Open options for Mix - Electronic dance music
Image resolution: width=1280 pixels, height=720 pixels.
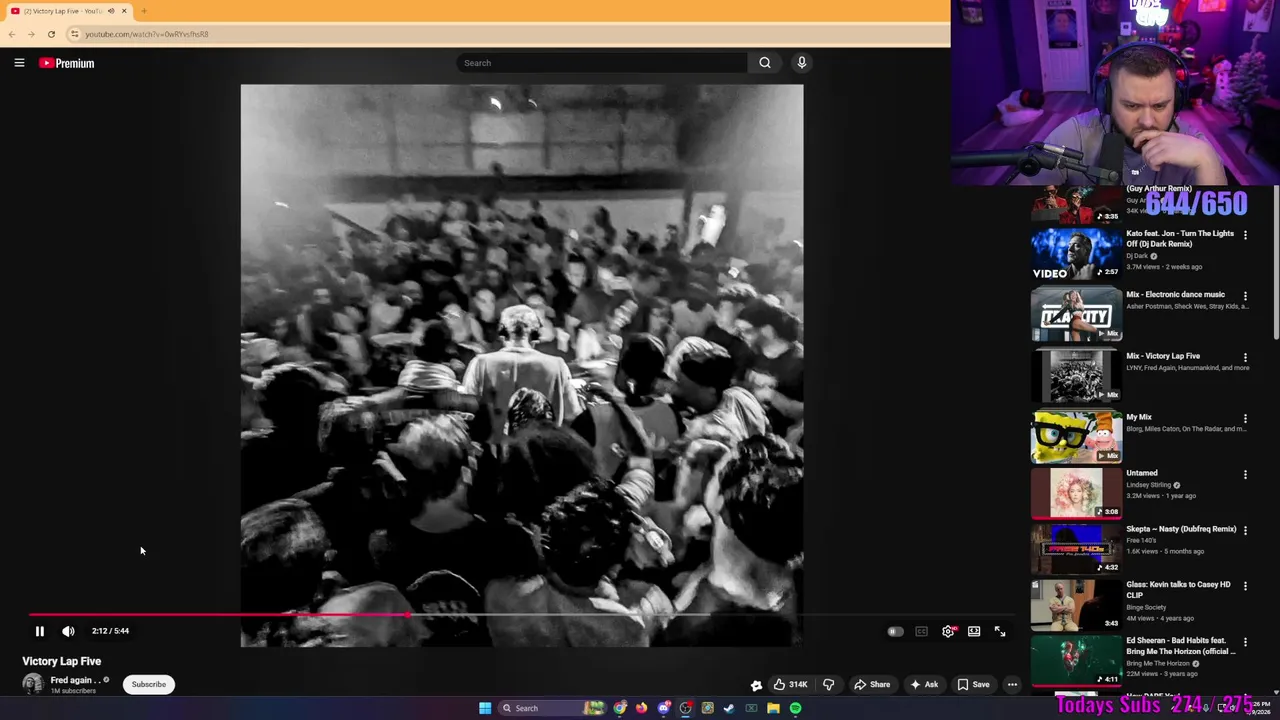tap(1245, 296)
